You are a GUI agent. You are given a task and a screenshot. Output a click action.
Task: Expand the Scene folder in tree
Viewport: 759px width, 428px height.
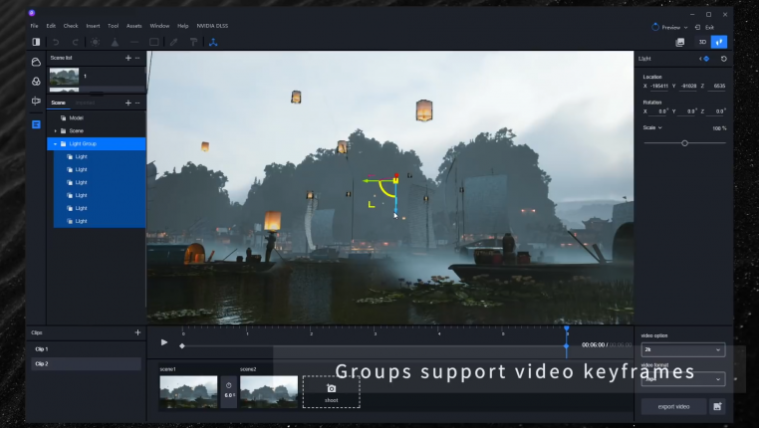(55, 131)
